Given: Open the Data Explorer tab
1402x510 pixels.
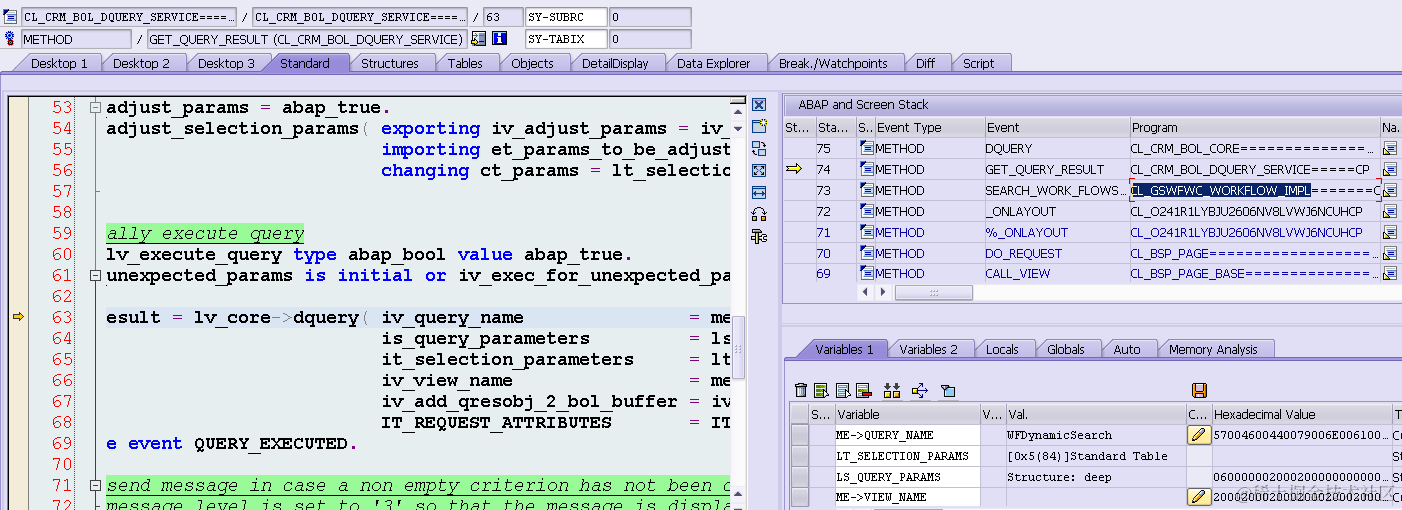Looking at the screenshot, I should tap(713, 63).
